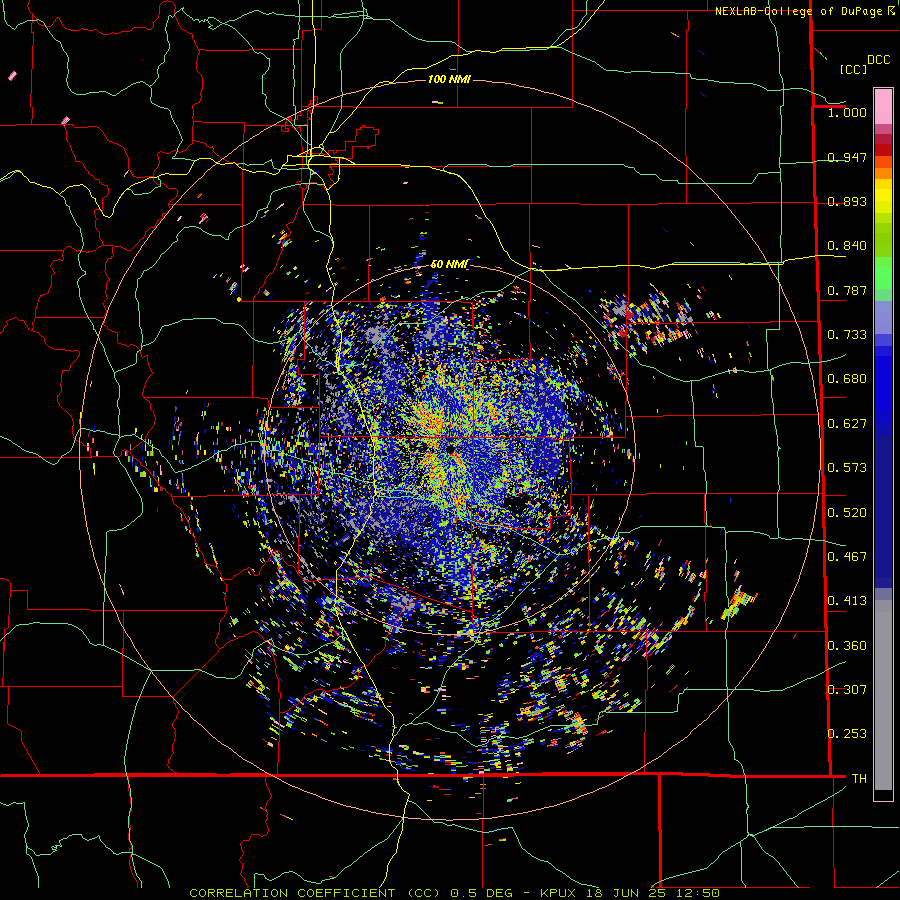Click the 0.253 color scale value
Viewport: 900px width, 900px height.
coord(847,734)
